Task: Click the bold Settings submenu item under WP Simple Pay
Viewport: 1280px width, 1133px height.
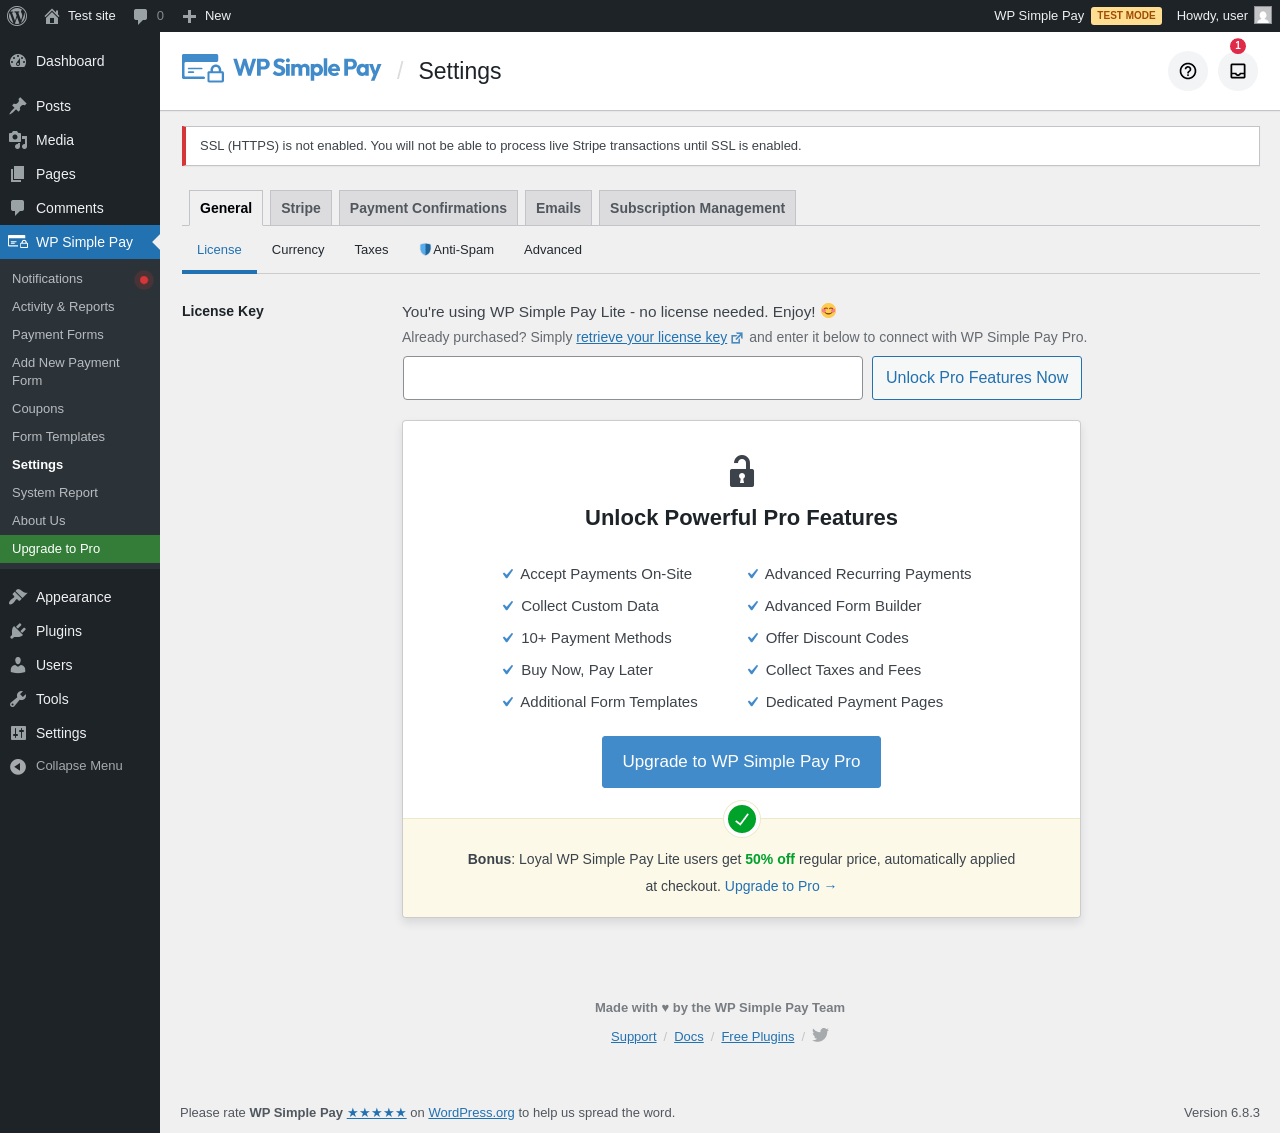Action: click(x=80, y=465)
